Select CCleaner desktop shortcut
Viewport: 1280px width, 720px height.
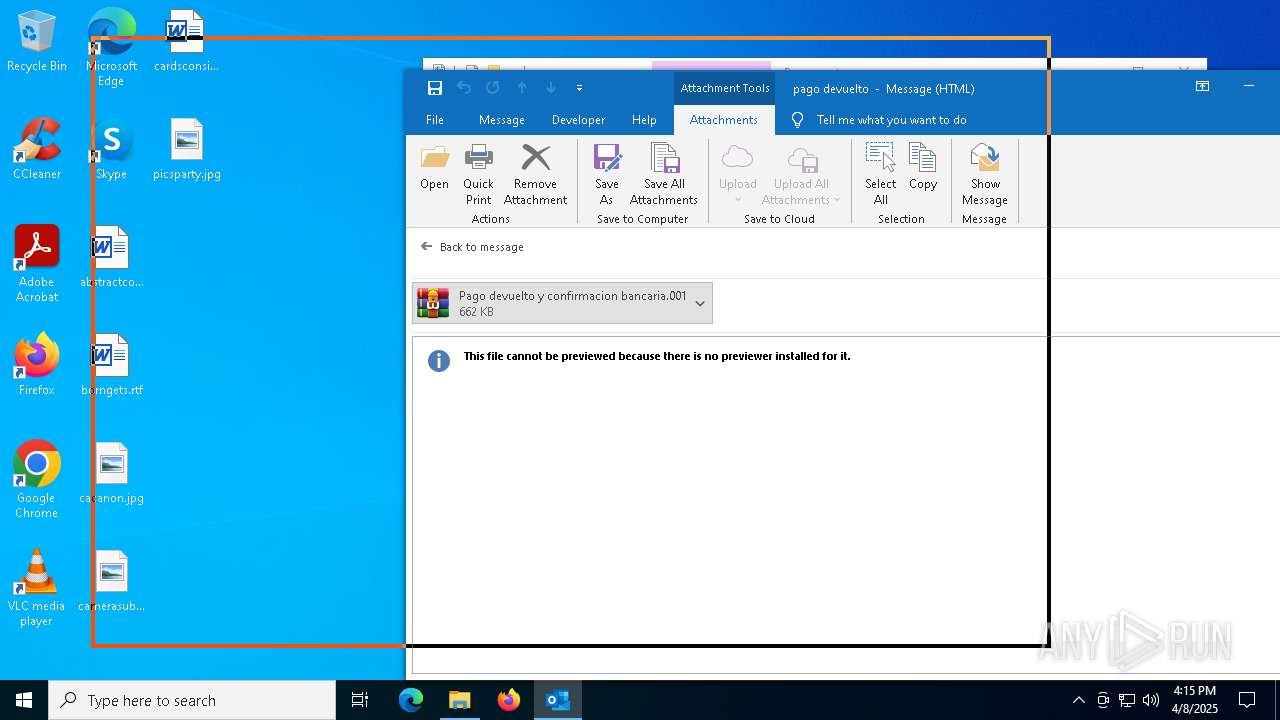(x=37, y=150)
